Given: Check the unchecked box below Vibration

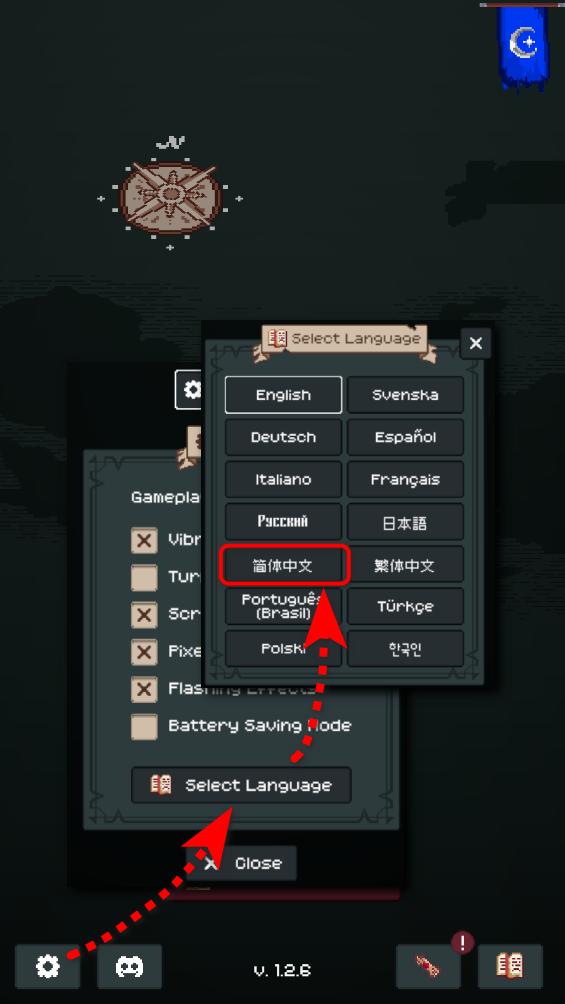Looking at the screenshot, I should 144,578.
